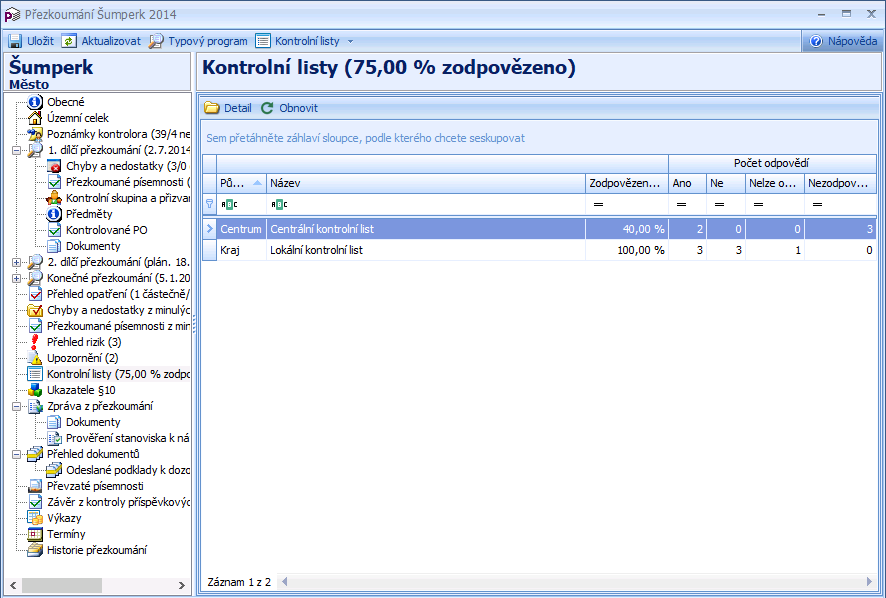The width and height of the screenshot is (886, 598).
Task: Click the Chyby a nedostatky z minulých icon
Action: click(x=35, y=310)
